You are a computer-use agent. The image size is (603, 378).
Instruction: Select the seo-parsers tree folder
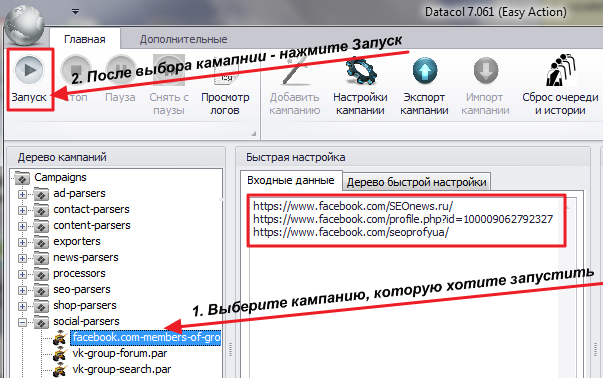(x=82, y=290)
